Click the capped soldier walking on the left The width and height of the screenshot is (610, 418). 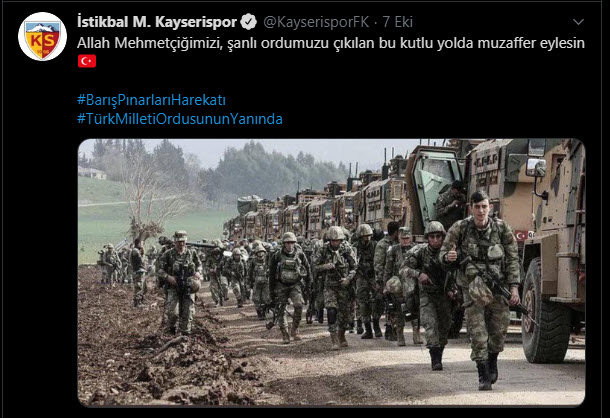click(179, 283)
